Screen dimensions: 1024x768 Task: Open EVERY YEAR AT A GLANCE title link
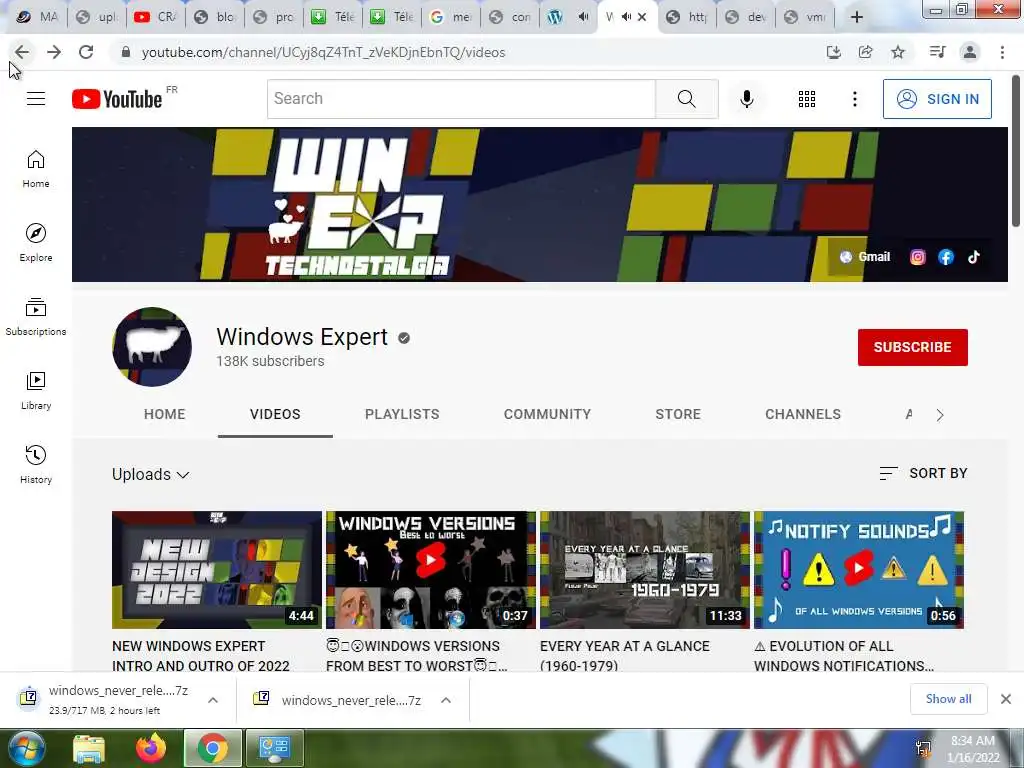624,656
